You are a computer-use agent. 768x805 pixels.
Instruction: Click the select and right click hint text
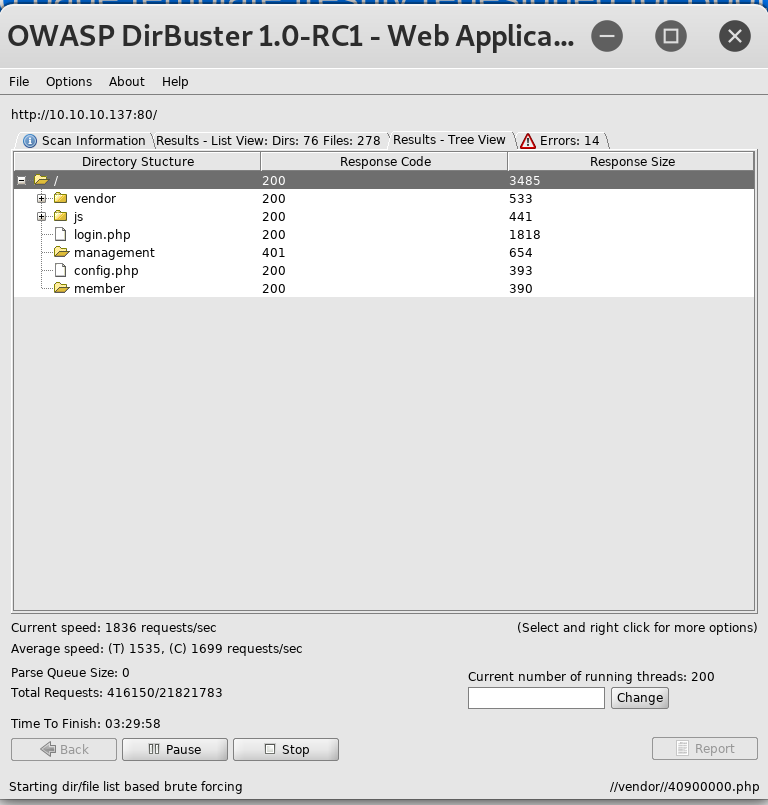(637, 628)
